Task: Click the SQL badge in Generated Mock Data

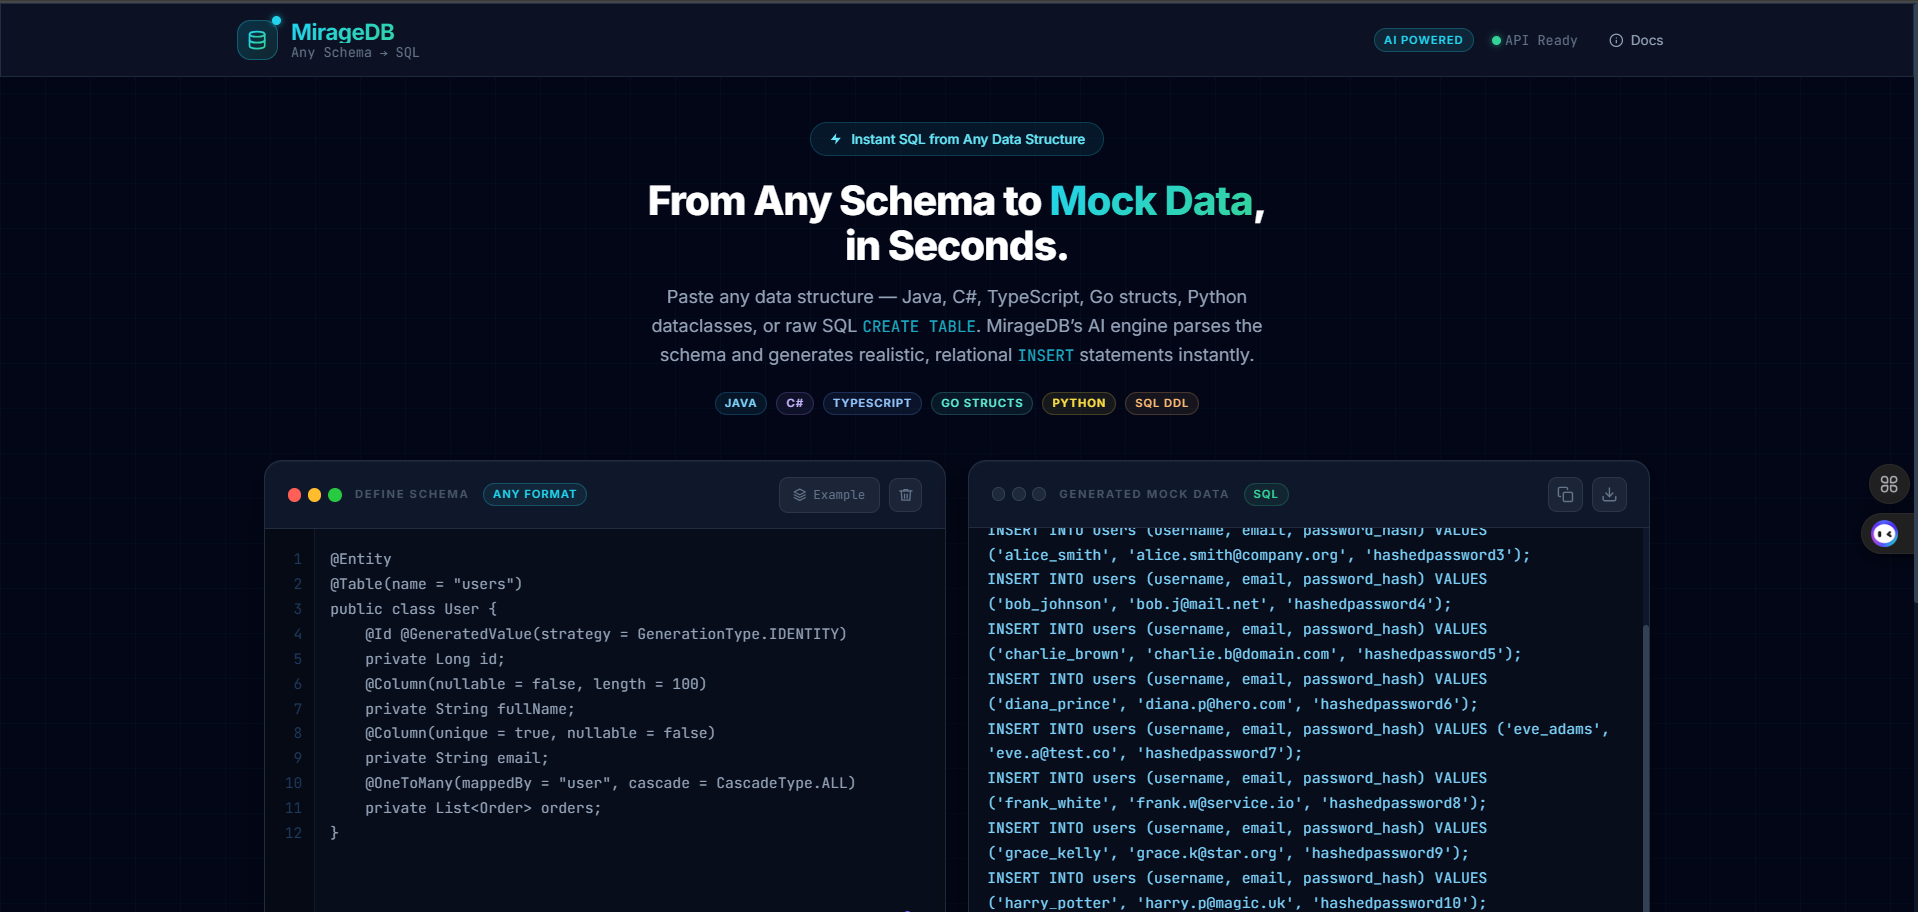Action: click(1266, 494)
